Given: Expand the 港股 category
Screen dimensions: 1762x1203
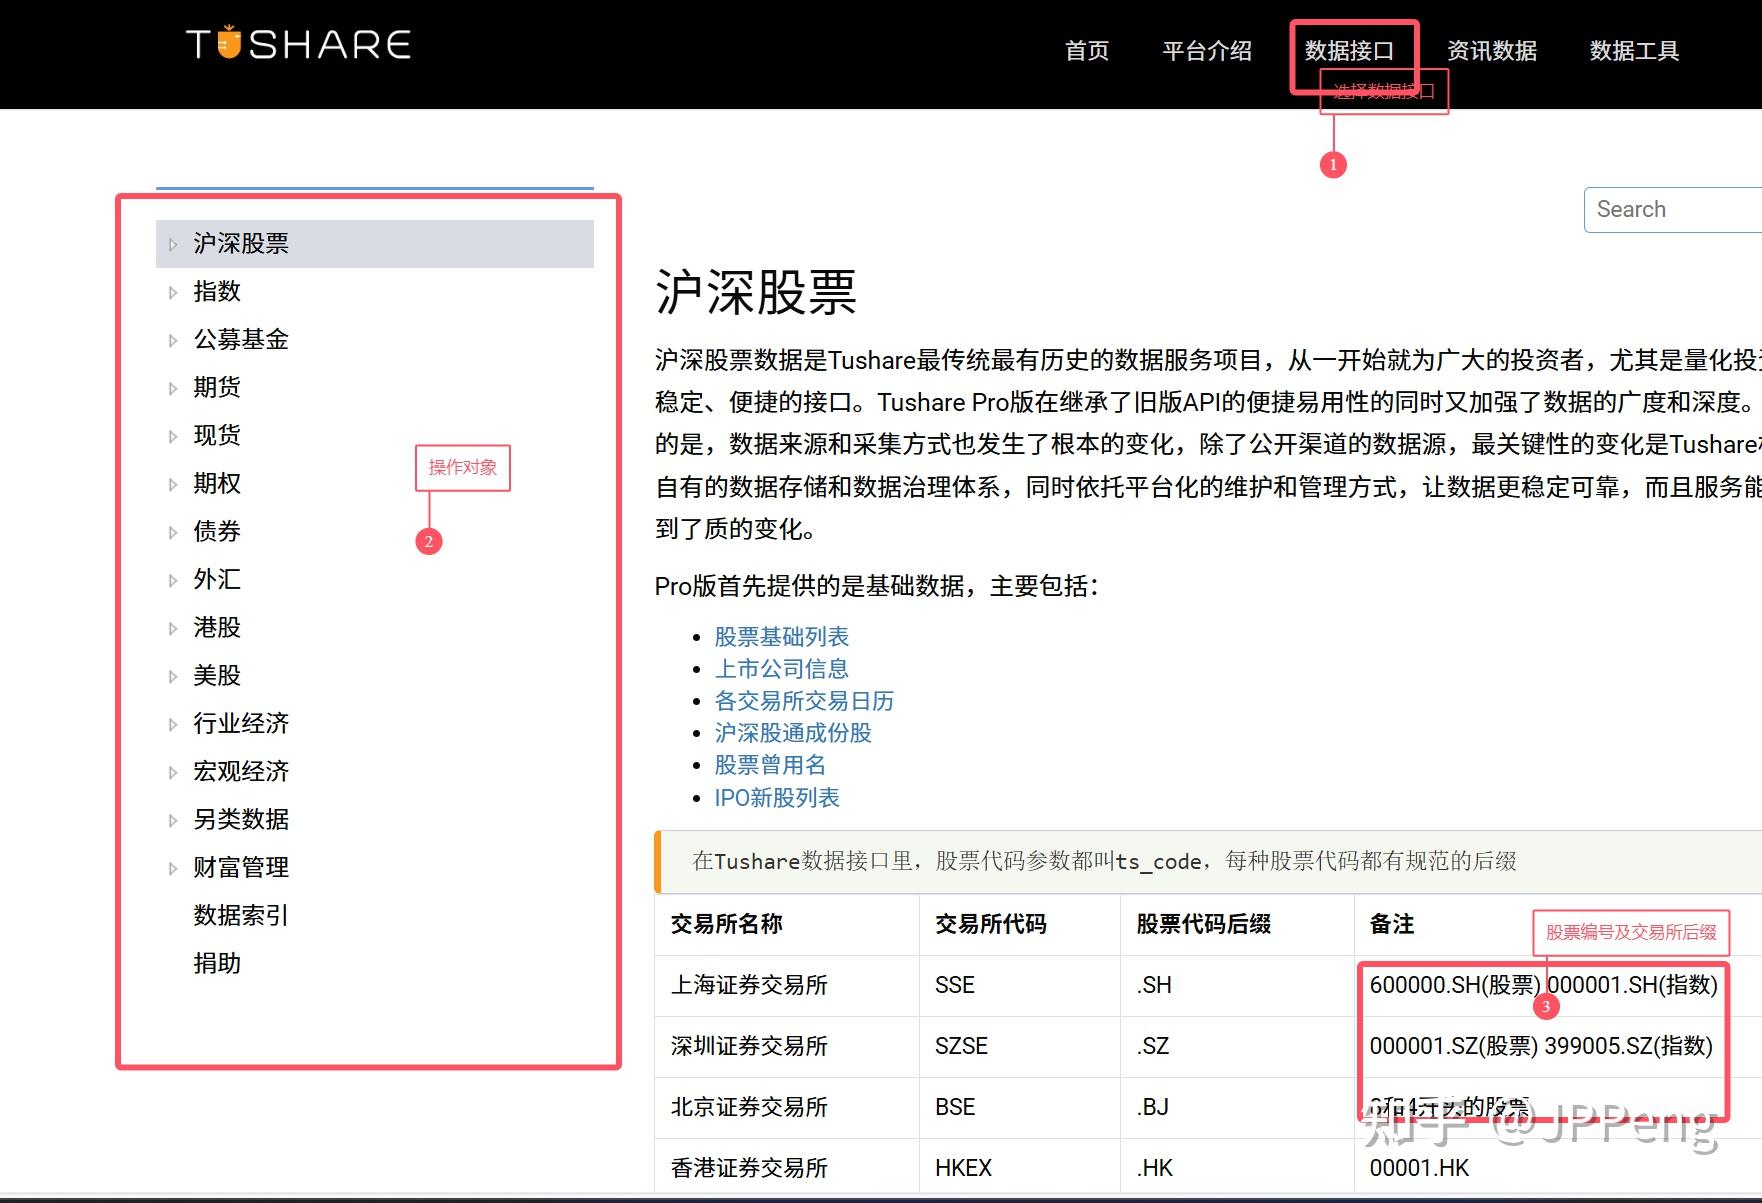Looking at the screenshot, I should point(216,627).
